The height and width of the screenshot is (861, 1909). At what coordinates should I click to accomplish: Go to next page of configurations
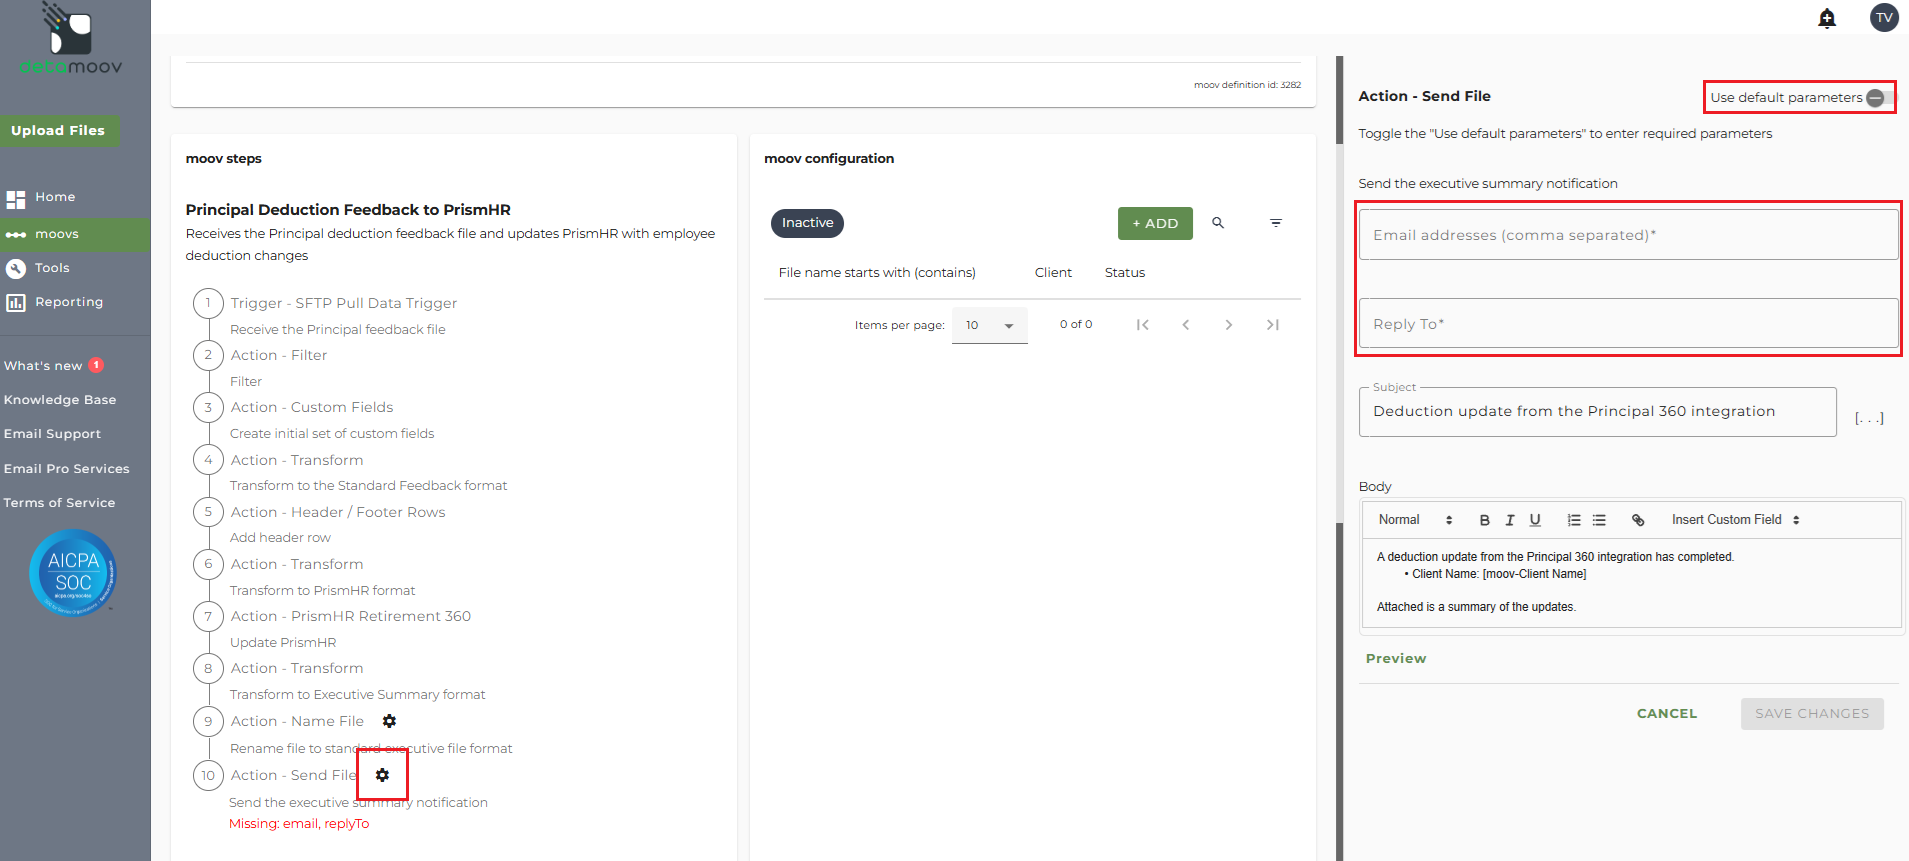[1229, 325]
